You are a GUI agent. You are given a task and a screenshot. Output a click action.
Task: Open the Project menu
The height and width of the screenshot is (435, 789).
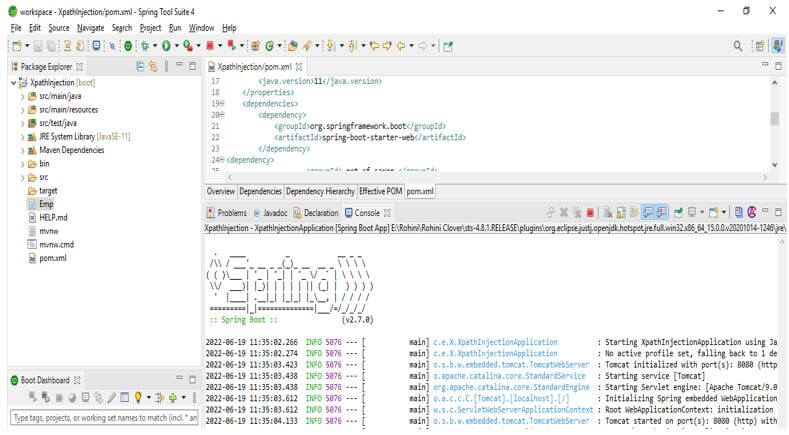coord(150,28)
